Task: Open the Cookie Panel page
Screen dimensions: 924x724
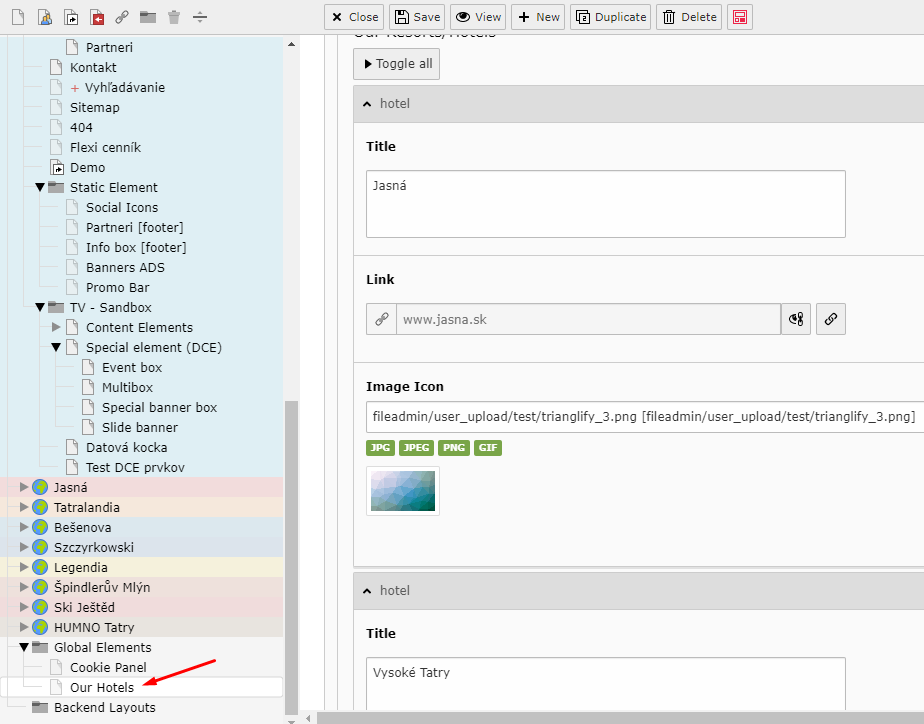Action: [107, 667]
